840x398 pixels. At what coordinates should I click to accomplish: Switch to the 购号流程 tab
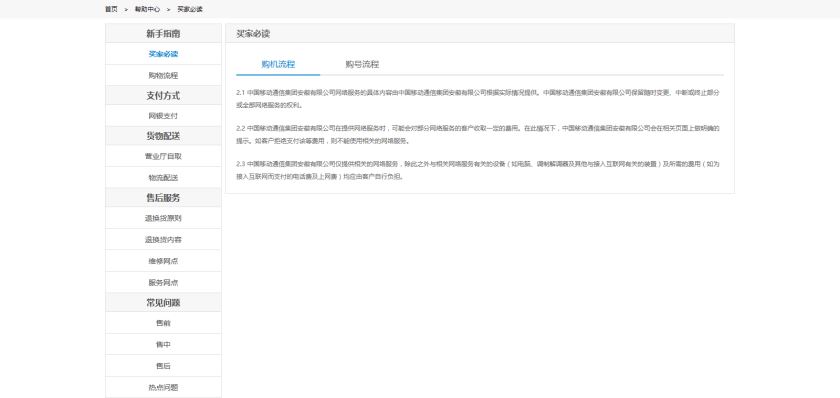[x=362, y=64]
